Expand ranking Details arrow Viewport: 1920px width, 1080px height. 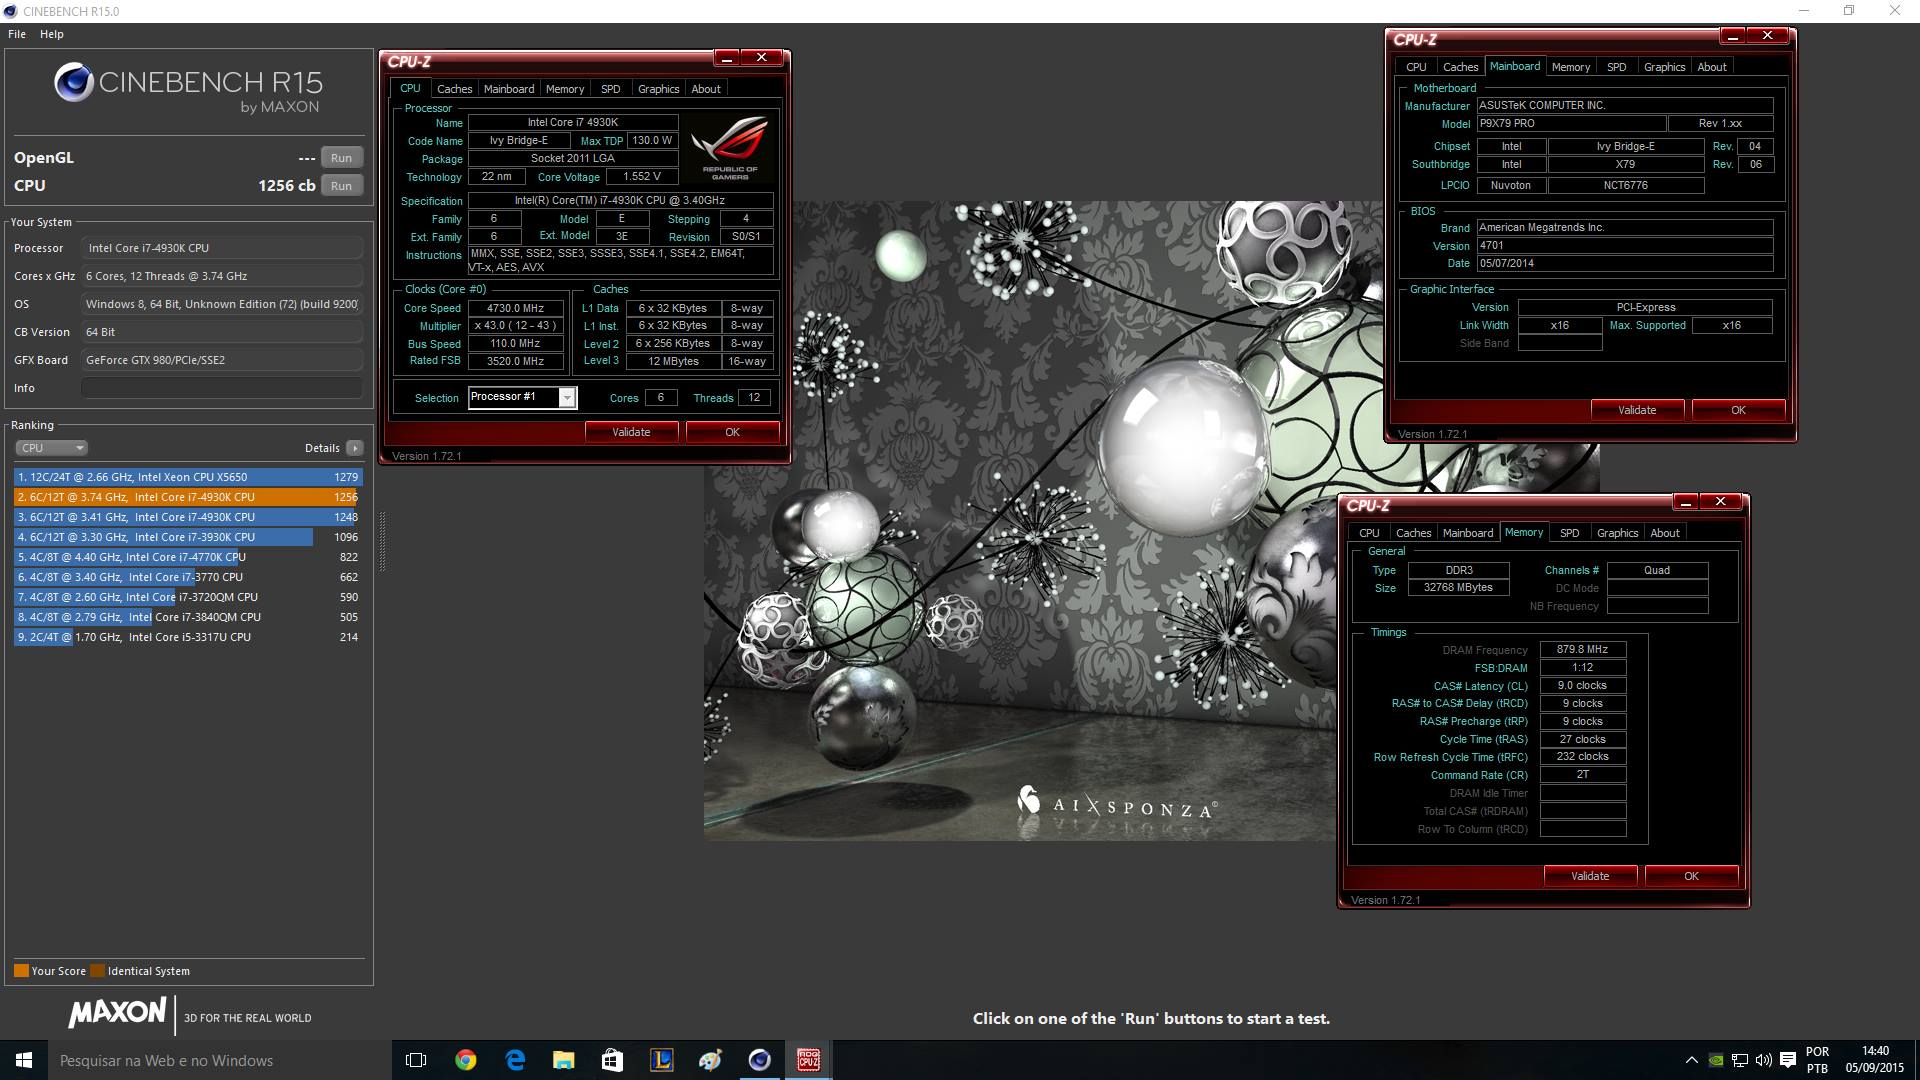click(355, 448)
